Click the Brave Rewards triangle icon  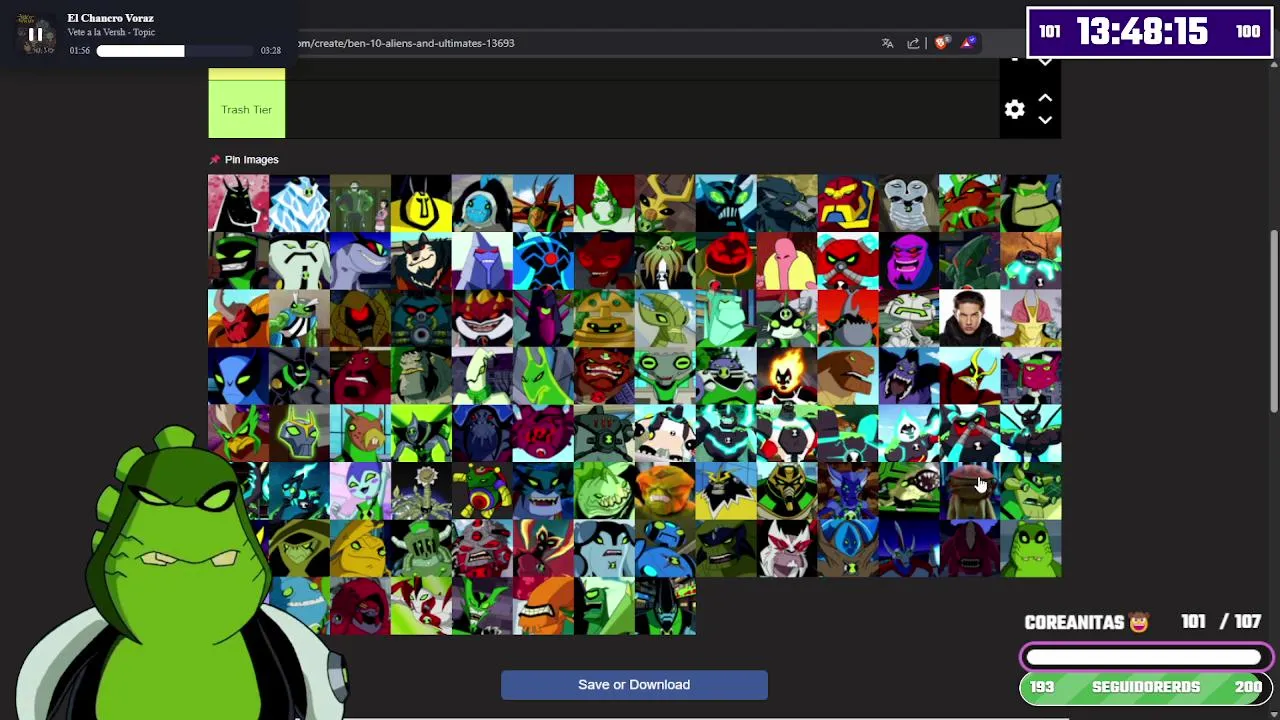[968, 43]
